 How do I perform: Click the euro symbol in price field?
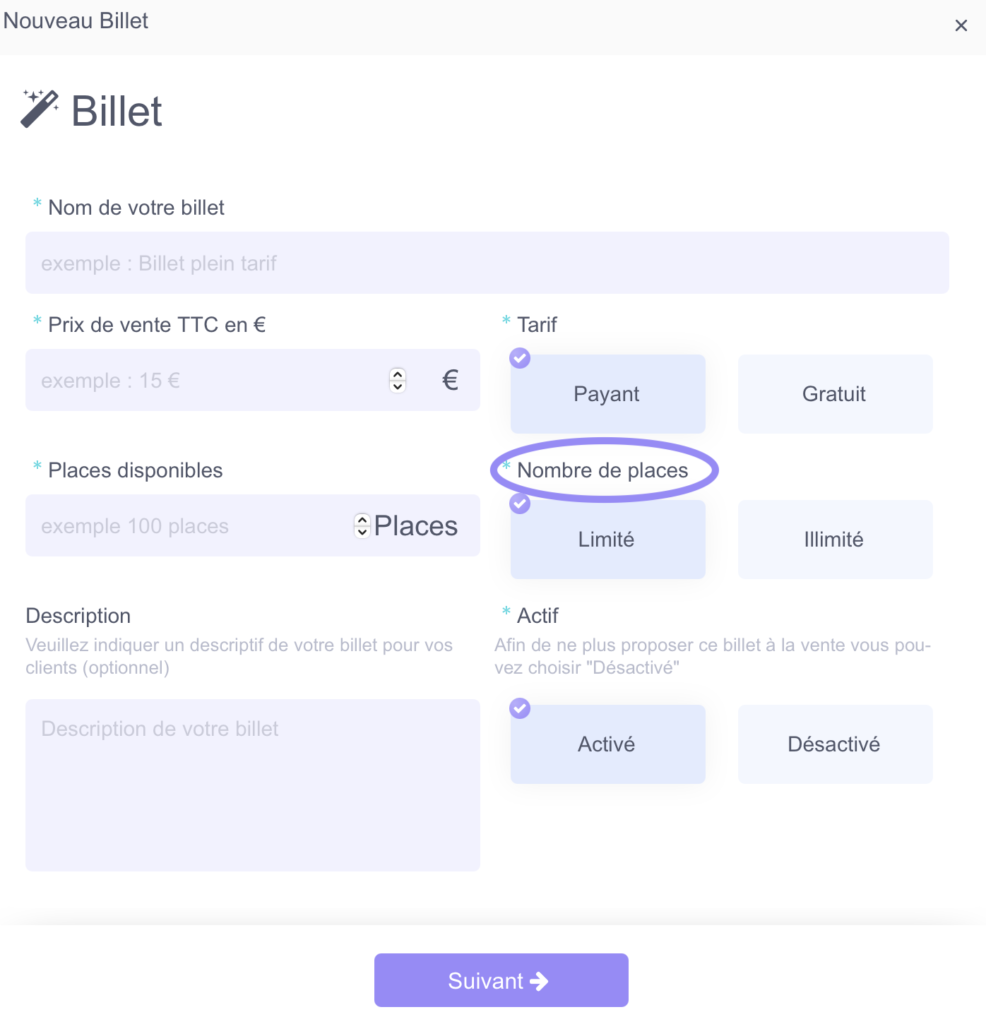(450, 380)
